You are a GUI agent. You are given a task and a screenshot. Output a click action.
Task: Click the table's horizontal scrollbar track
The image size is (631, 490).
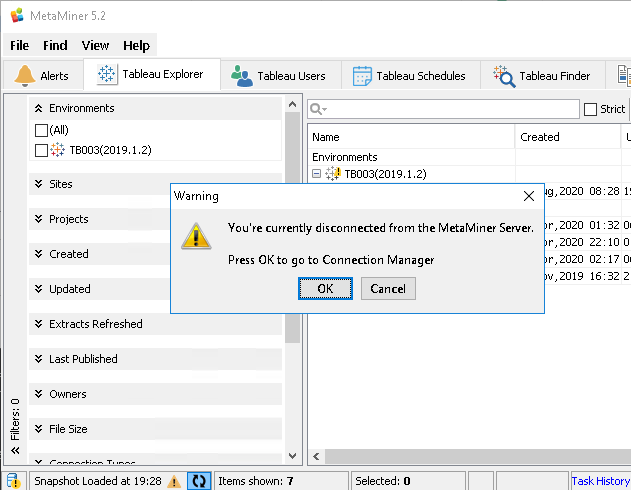coord(478,457)
